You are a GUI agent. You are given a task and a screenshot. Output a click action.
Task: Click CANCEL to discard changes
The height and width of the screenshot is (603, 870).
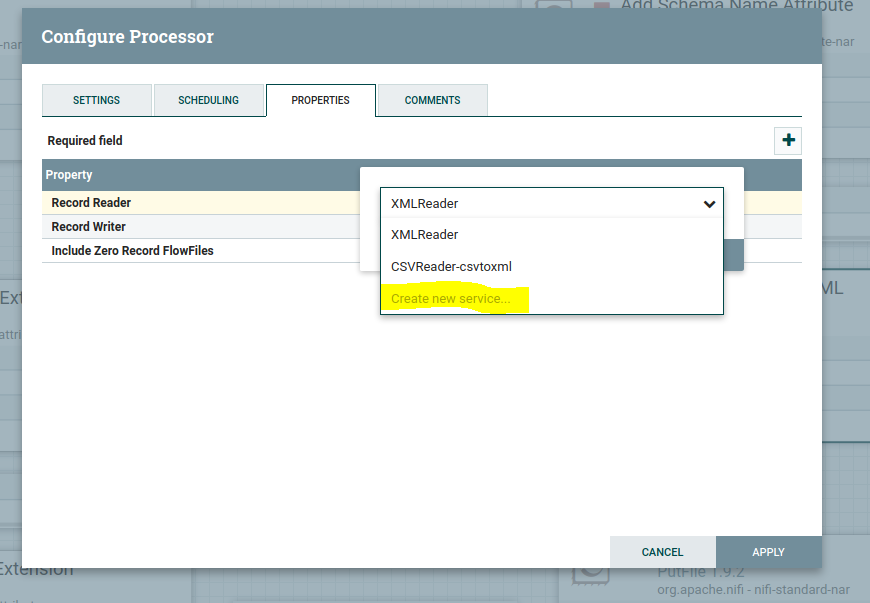662,552
